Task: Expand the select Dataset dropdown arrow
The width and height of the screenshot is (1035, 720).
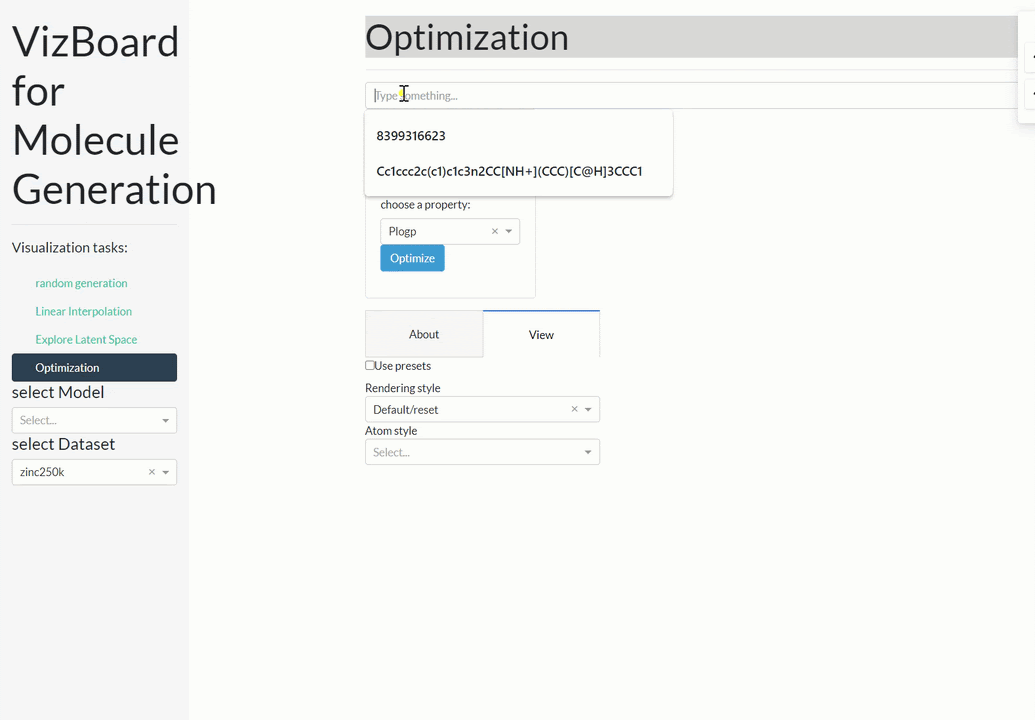Action: tap(166, 472)
